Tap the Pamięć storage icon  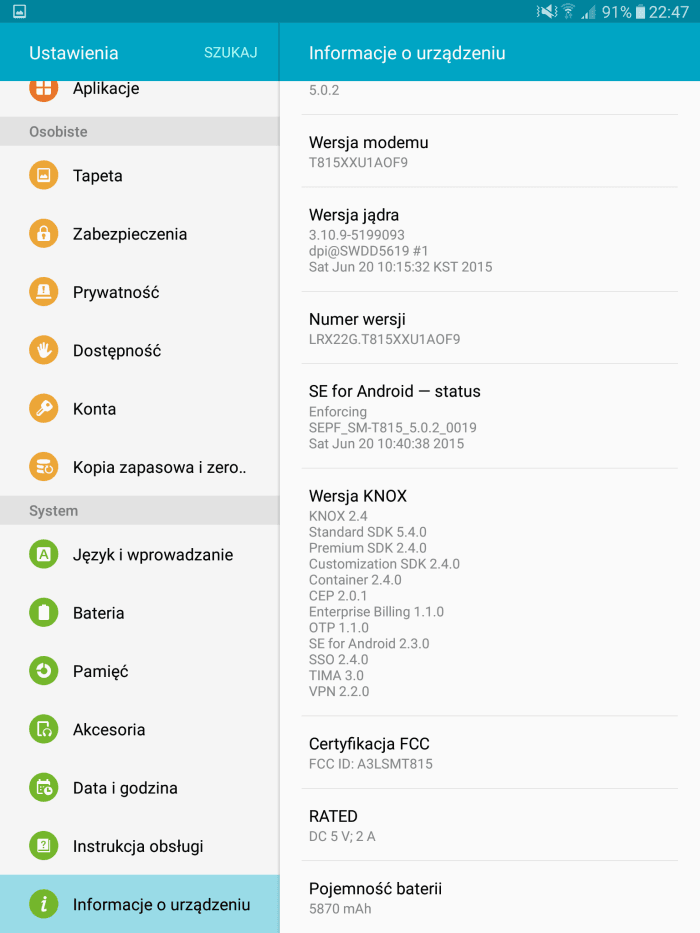pyautogui.click(x=43, y=671)
